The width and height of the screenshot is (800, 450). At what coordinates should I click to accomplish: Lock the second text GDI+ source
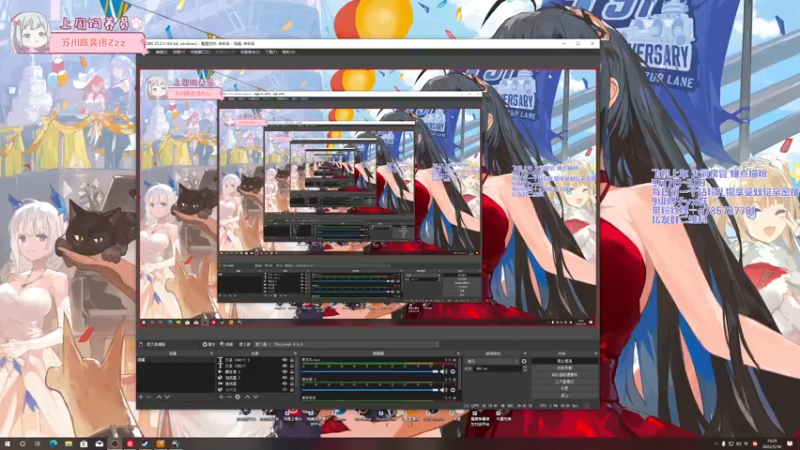click(292, 366)
